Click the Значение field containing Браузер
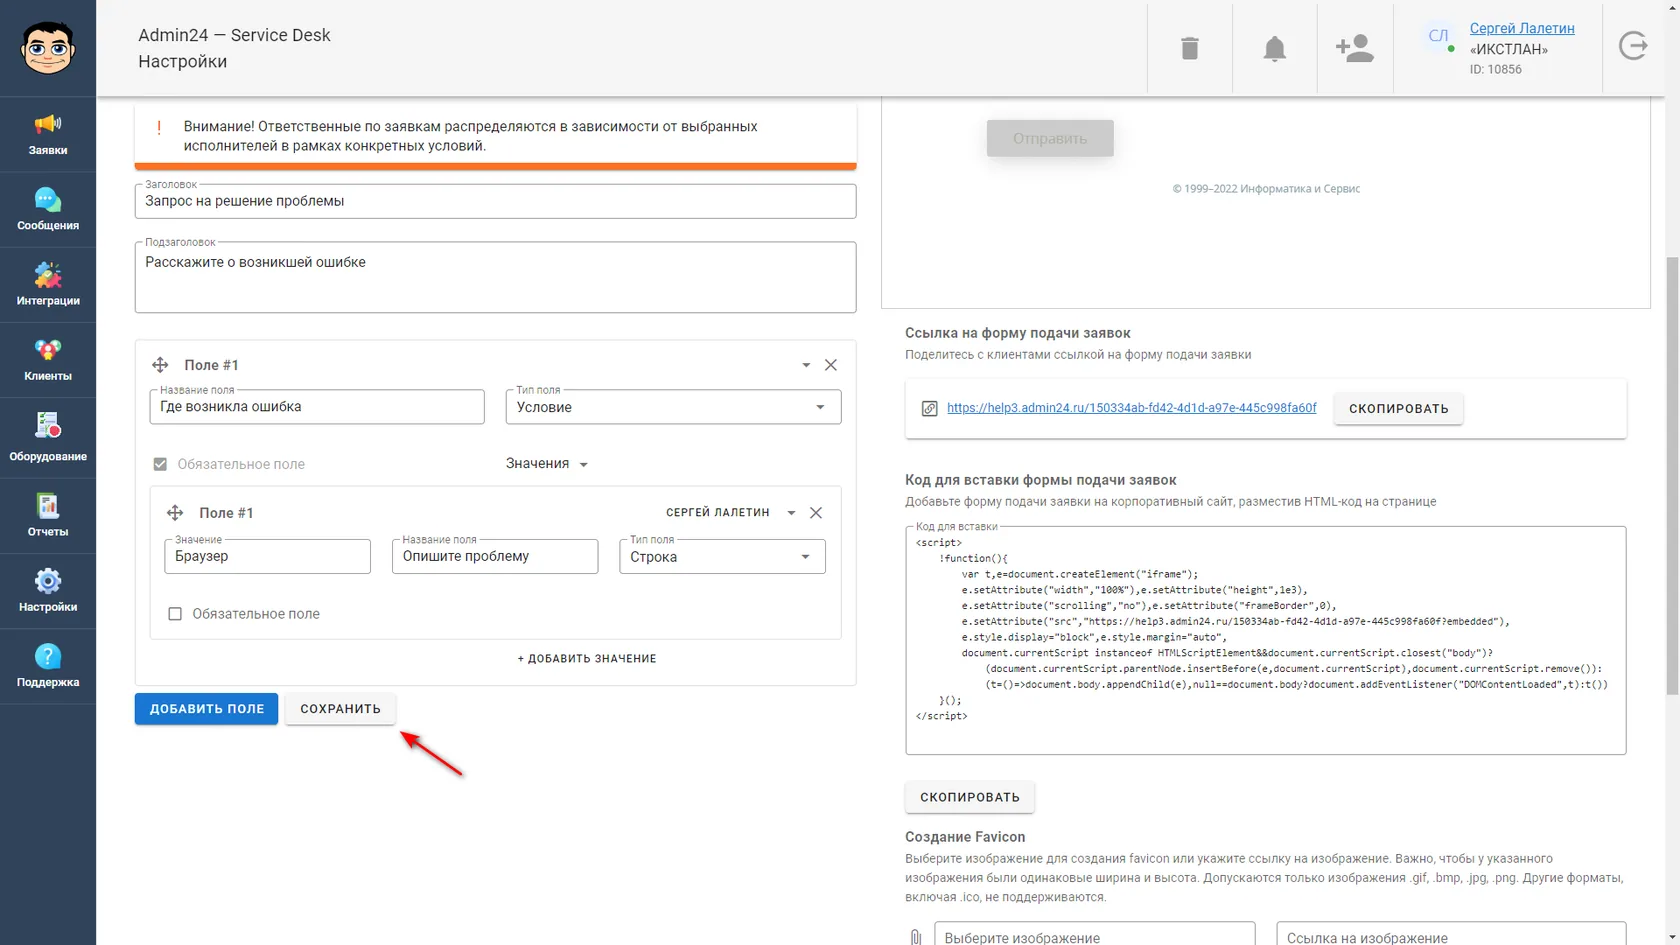1680x945 pixels. tap(267, 557)
